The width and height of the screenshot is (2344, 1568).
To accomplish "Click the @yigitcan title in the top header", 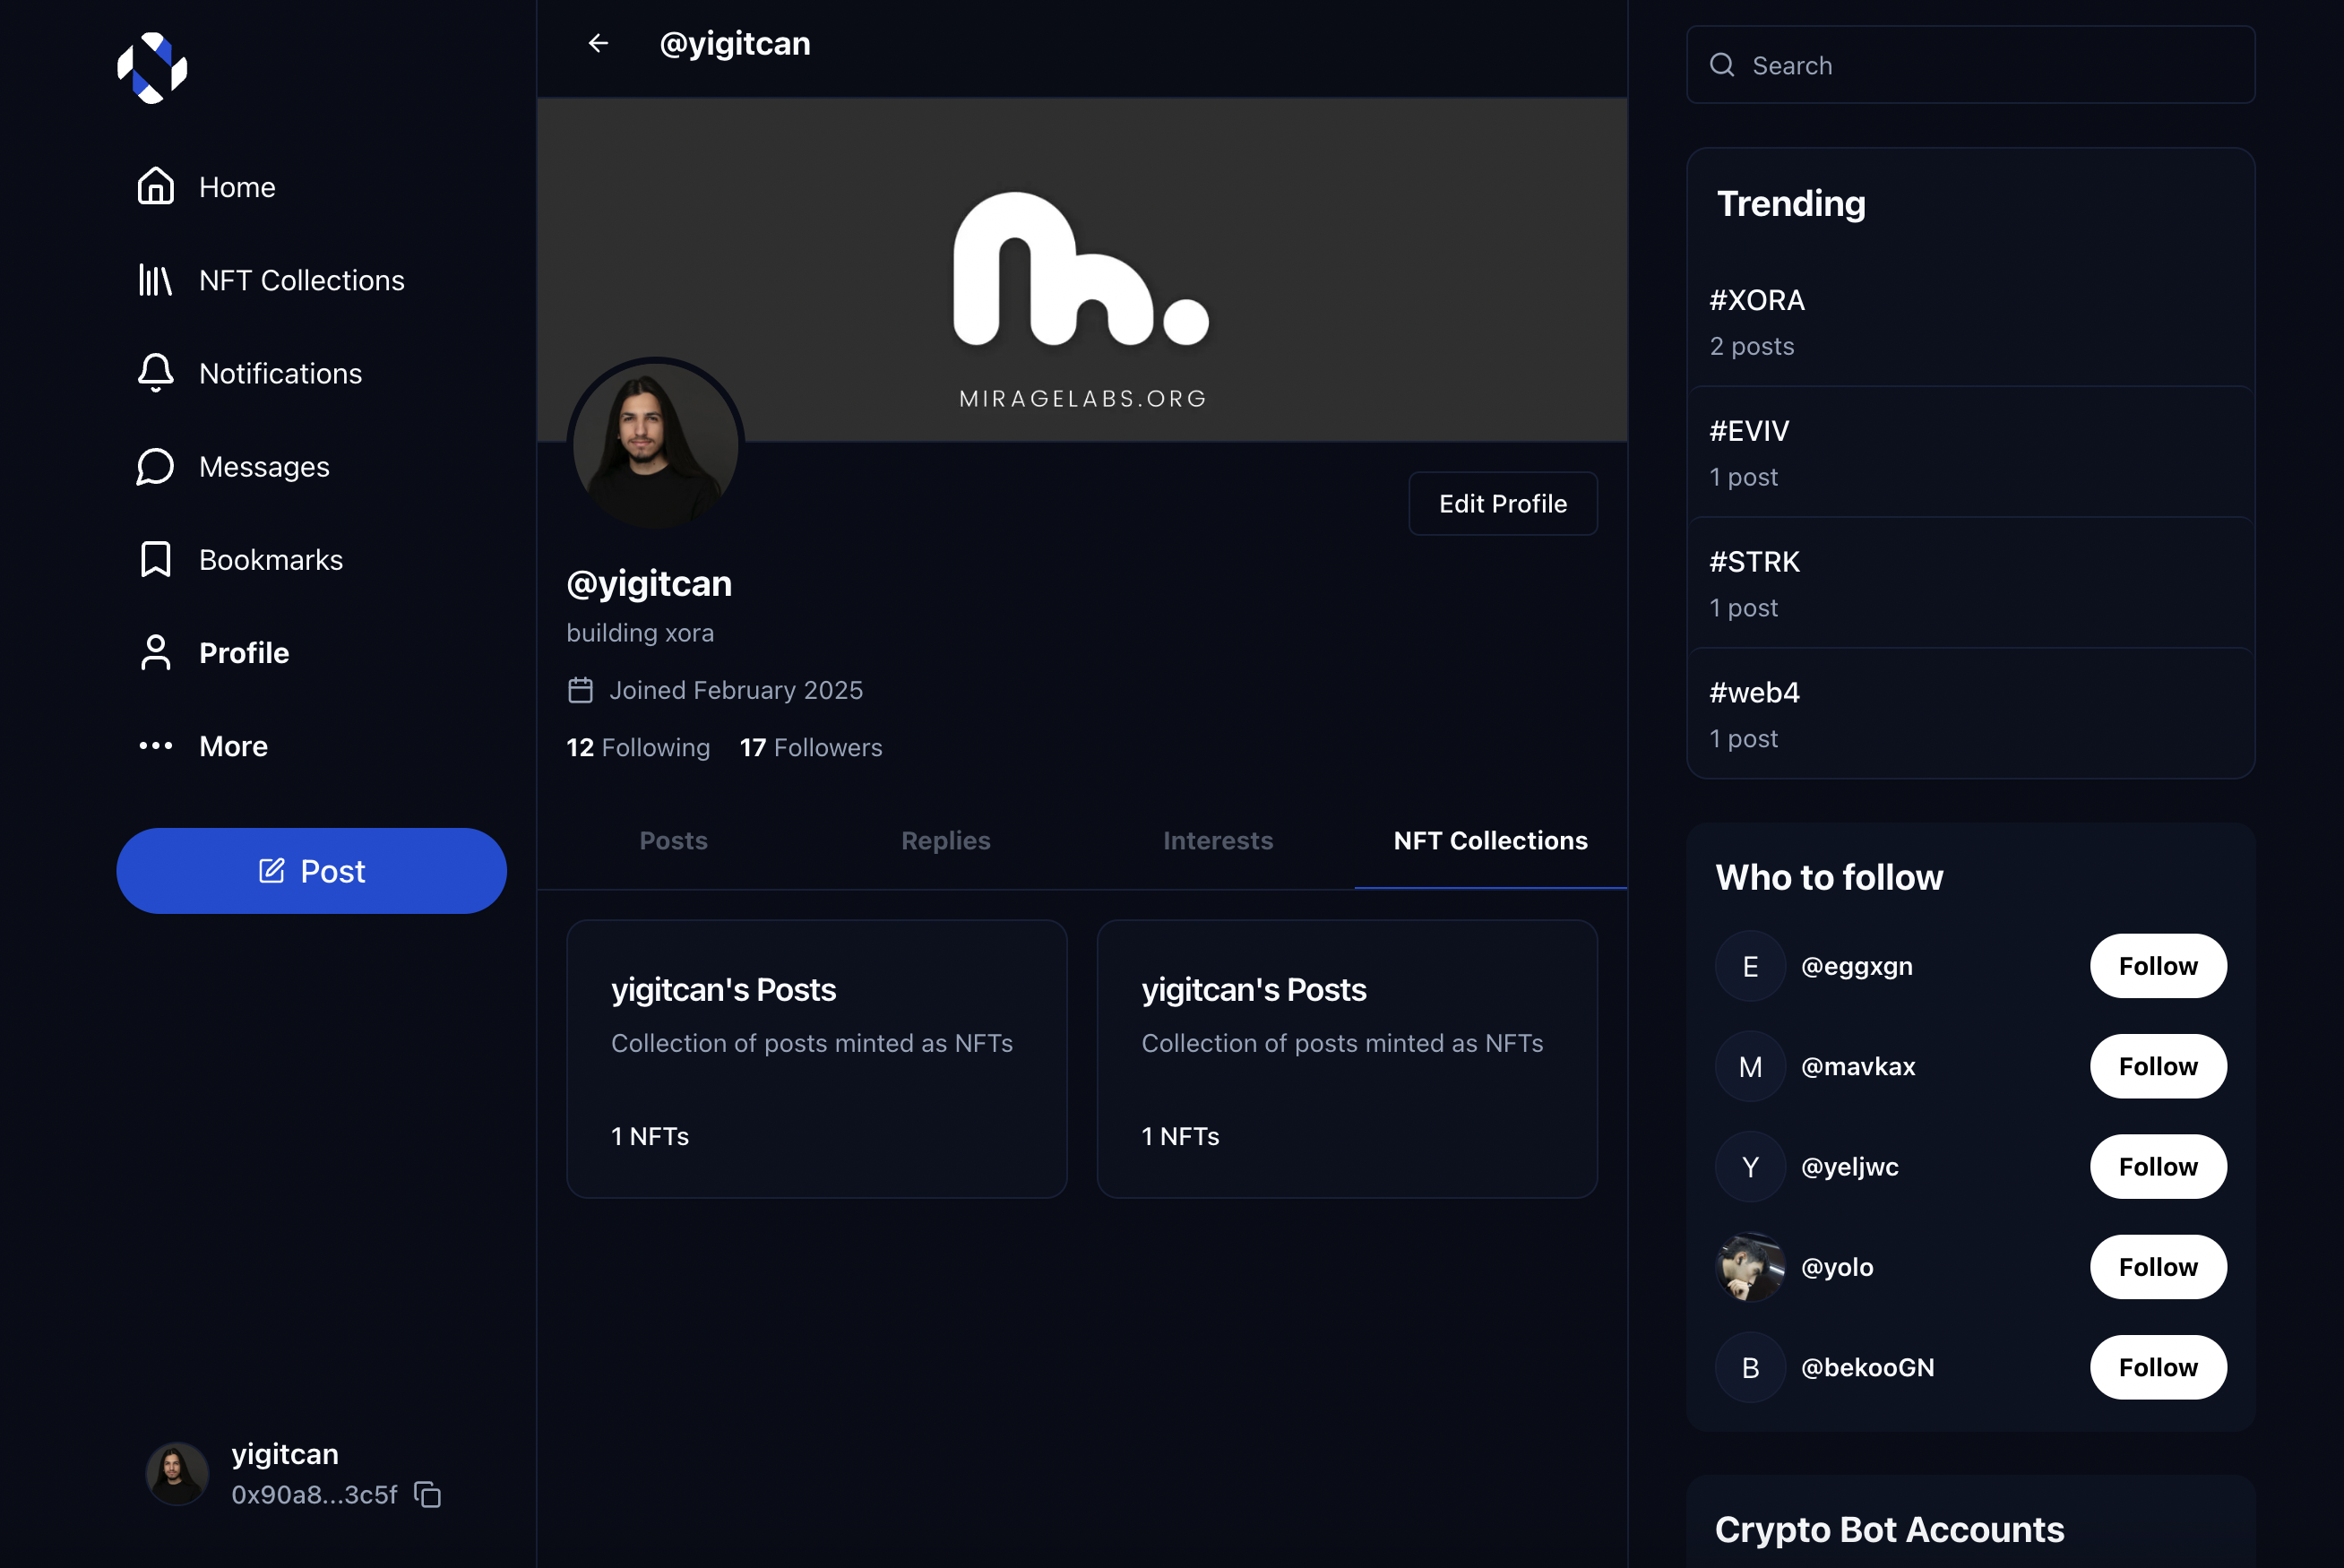I will tap(735, 44).
